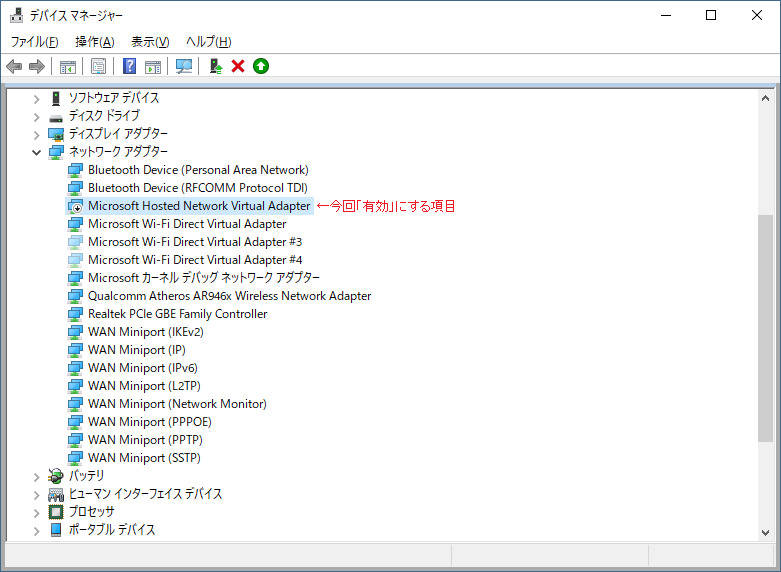Open the 表示(V) menu
The image size is (781, 572).
[x=150, y=42]
